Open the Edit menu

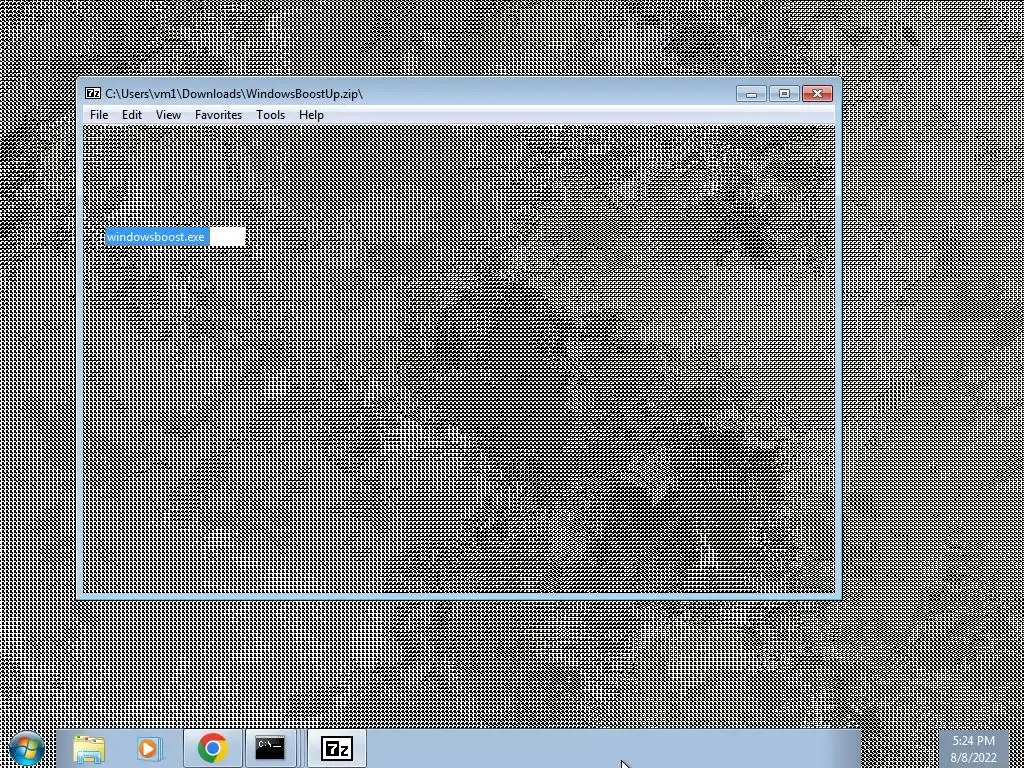131,115
